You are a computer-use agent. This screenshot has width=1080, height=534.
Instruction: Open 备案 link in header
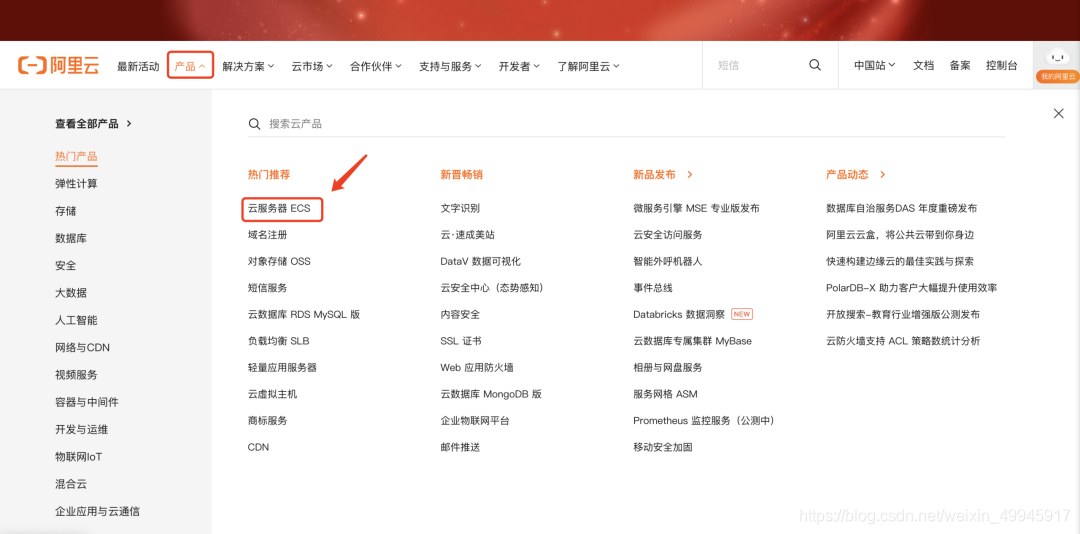[x=960, y=65]
